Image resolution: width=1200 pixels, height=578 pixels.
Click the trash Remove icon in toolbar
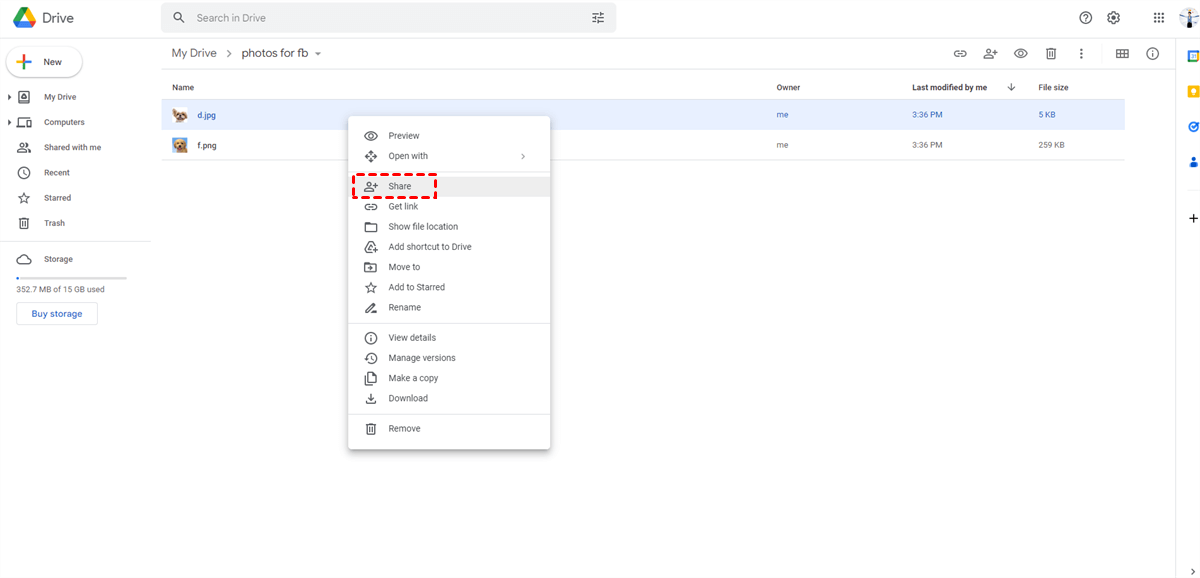tap(1051, 54)
